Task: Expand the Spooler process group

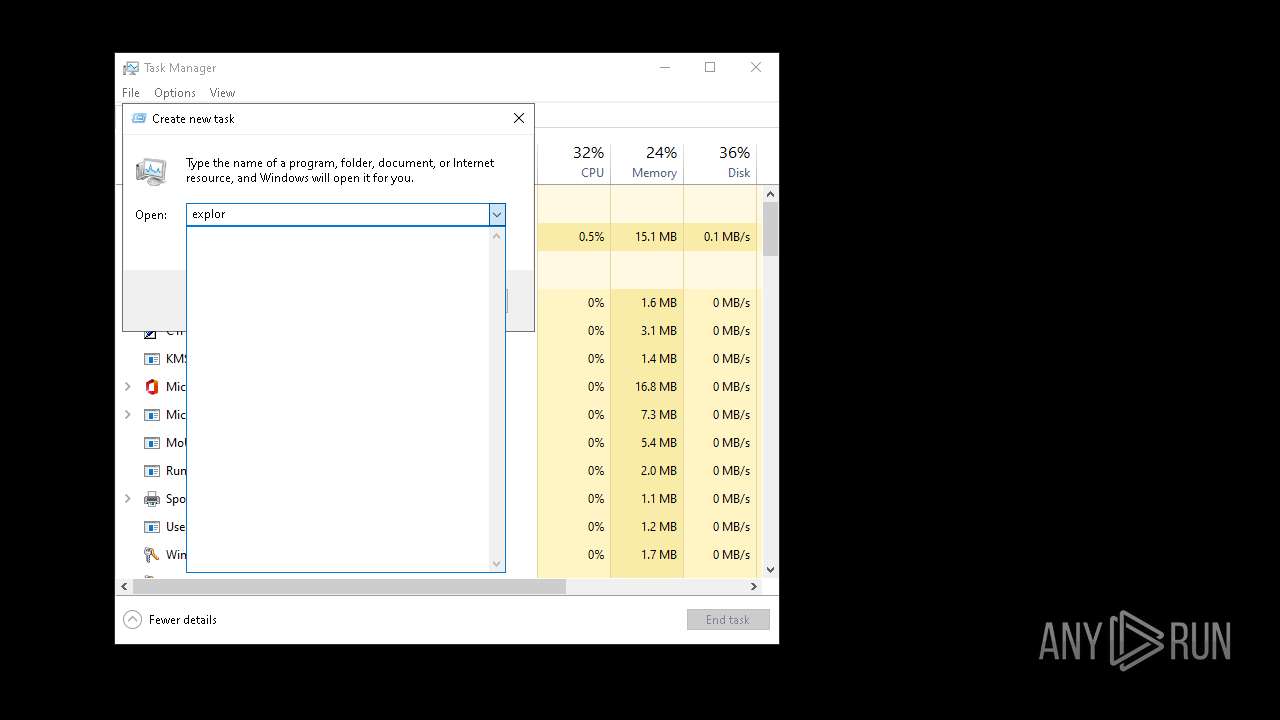Action: (x=127, y=498)
